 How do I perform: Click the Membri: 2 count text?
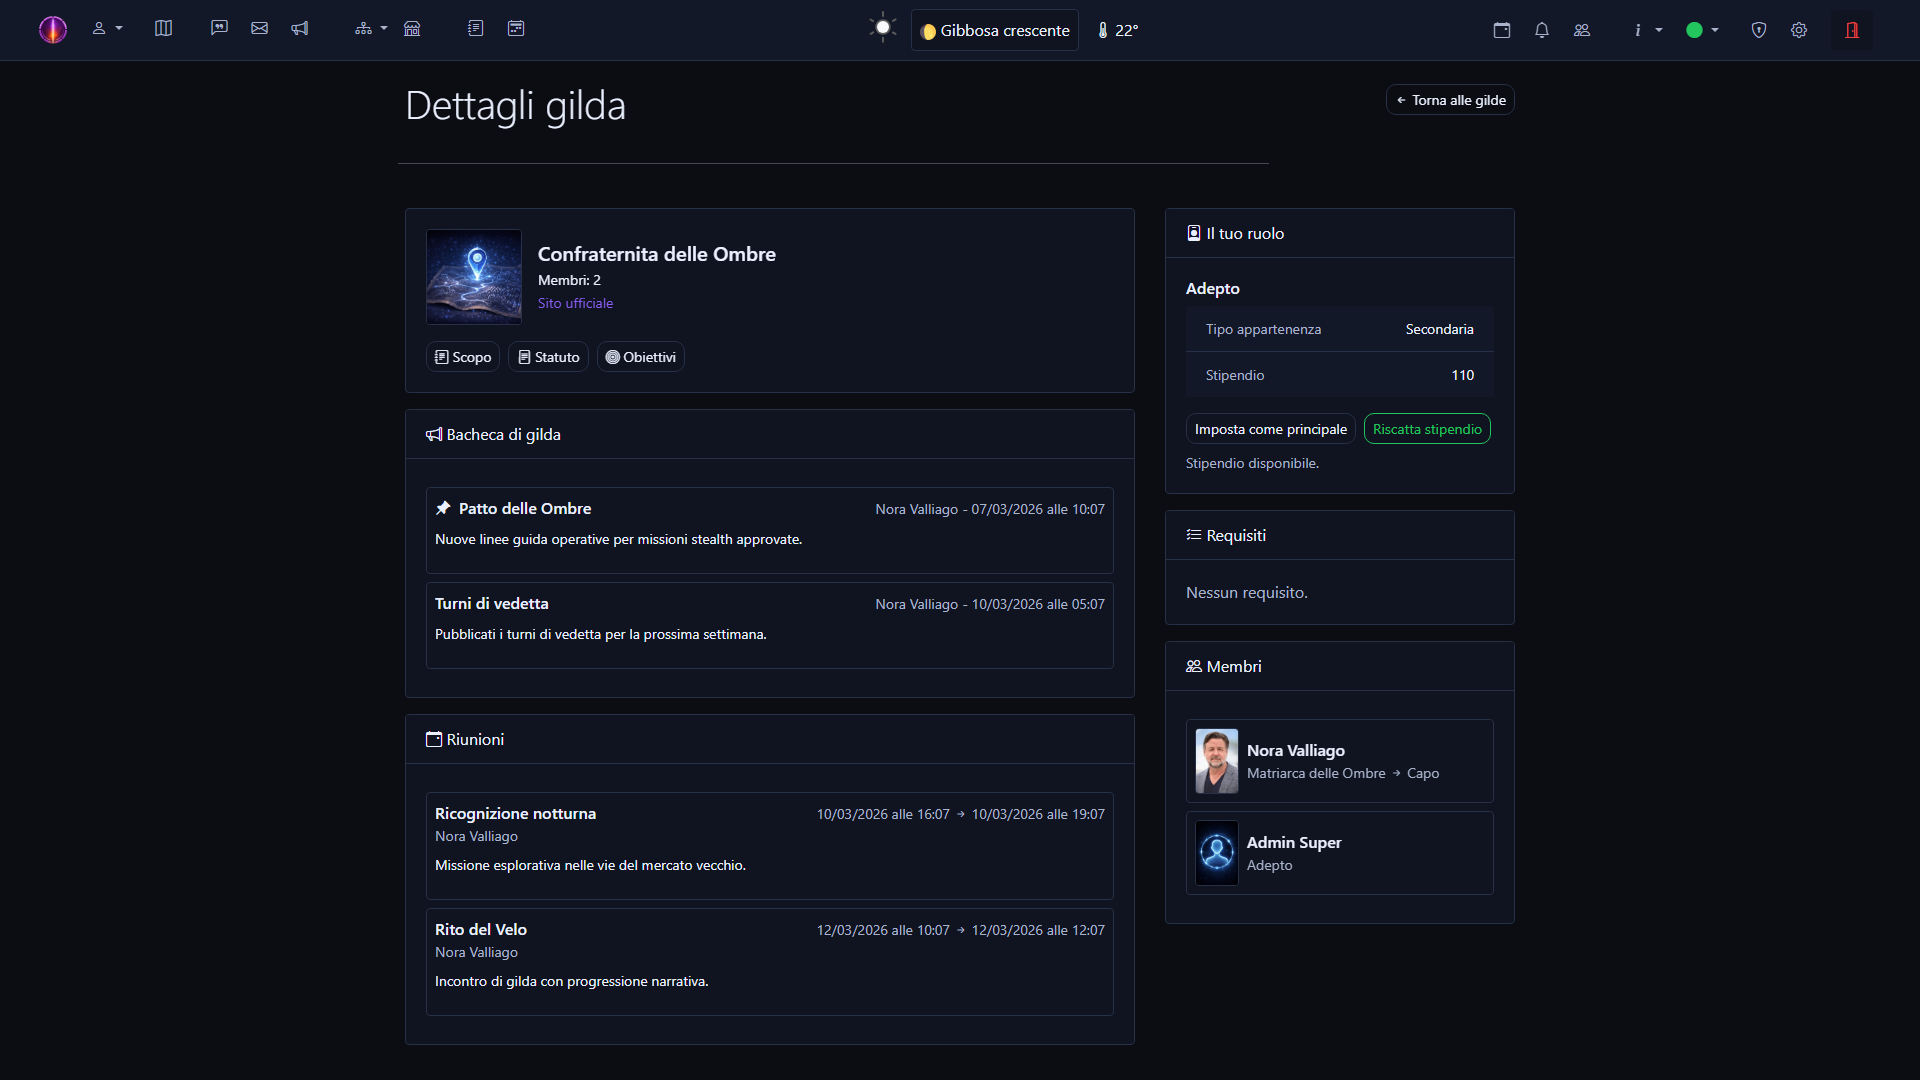pos(569,280)
